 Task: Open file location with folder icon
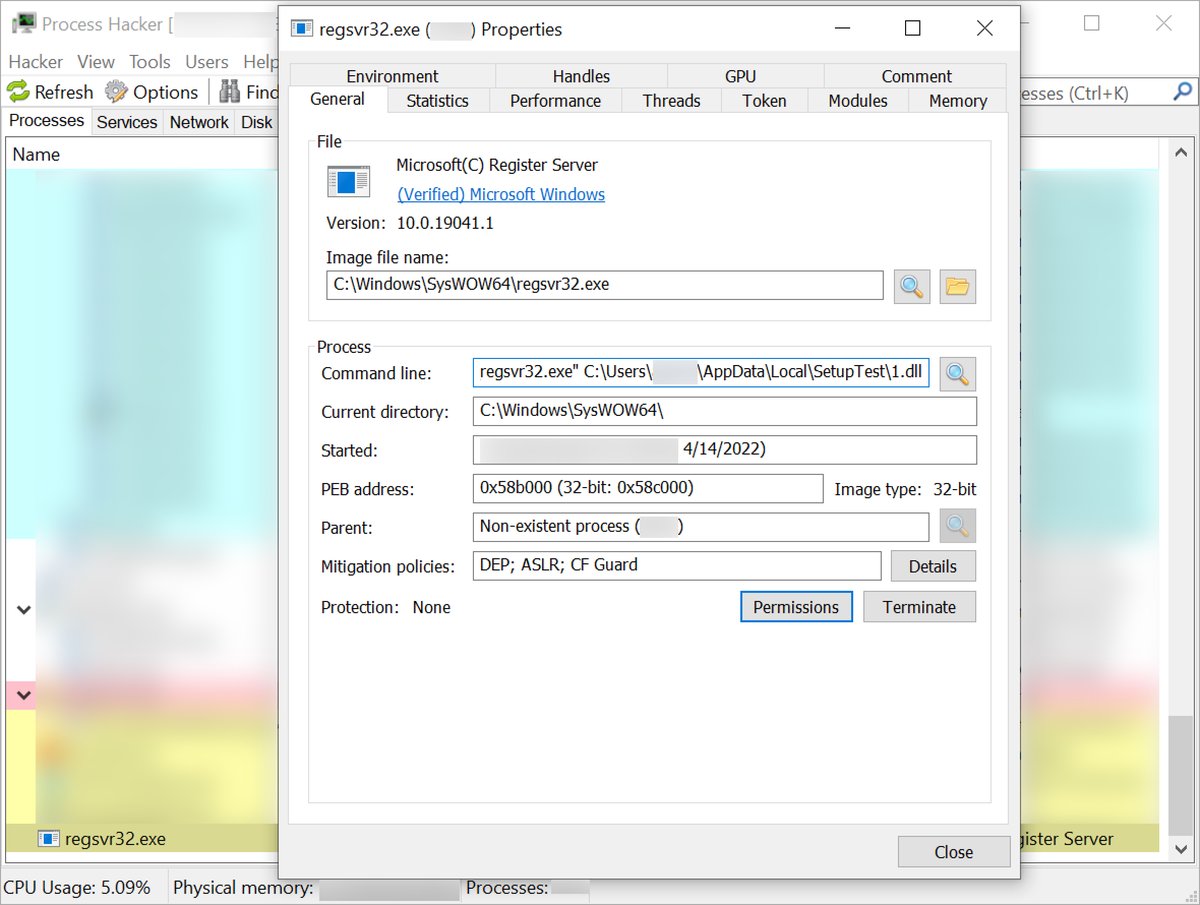[x=957, y=286]
